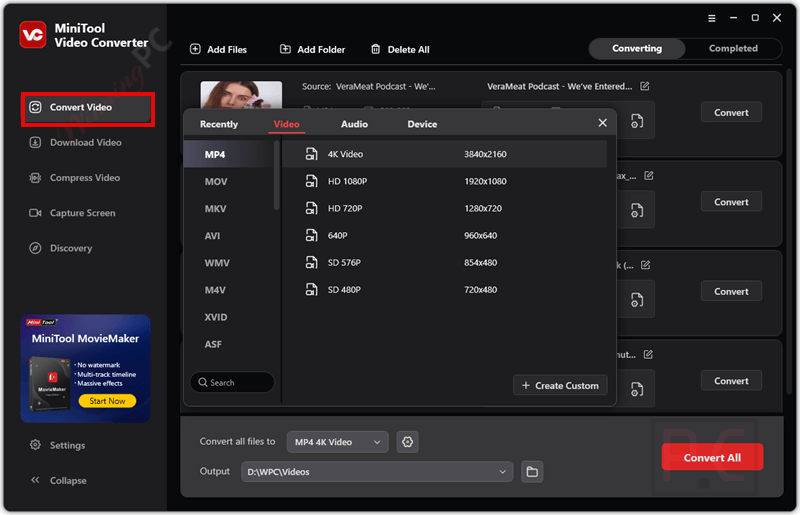The width and height of the screenshot is (800, 515).
Task: Open the format settings icon in the first file row
Action: coord(637,121)
